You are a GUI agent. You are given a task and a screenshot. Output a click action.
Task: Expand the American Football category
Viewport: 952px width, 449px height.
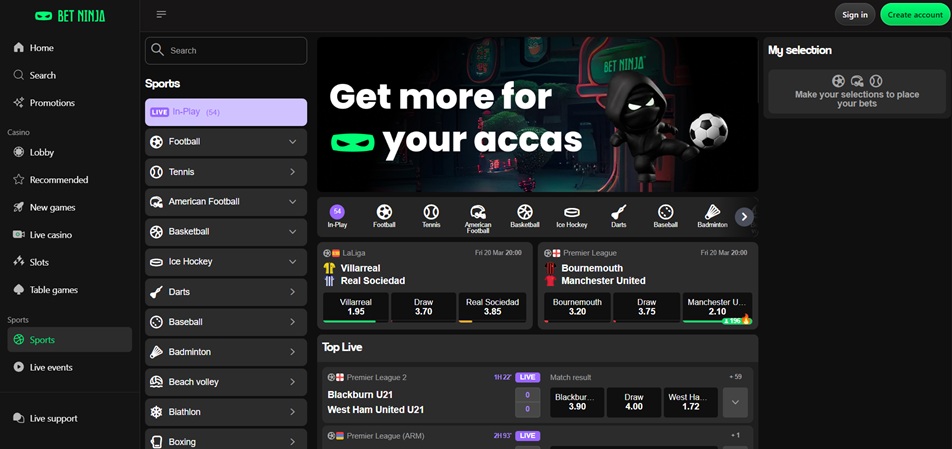[293, 201]
